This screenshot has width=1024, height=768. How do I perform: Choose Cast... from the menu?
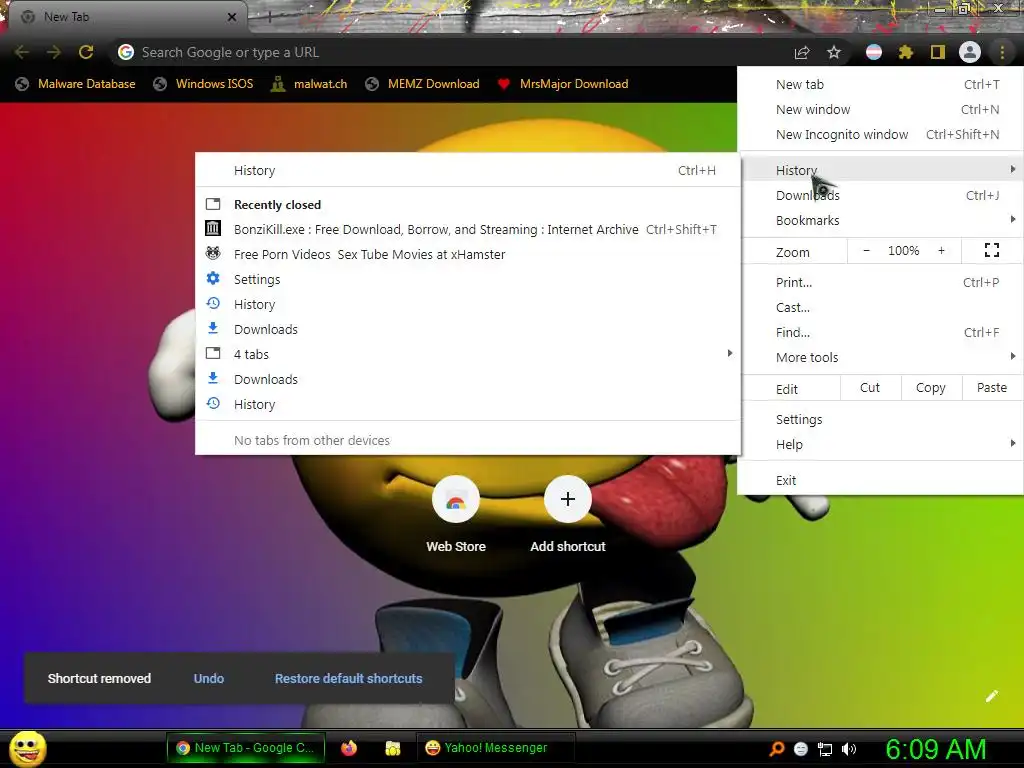pyautogui.click(x=880, y=308)
